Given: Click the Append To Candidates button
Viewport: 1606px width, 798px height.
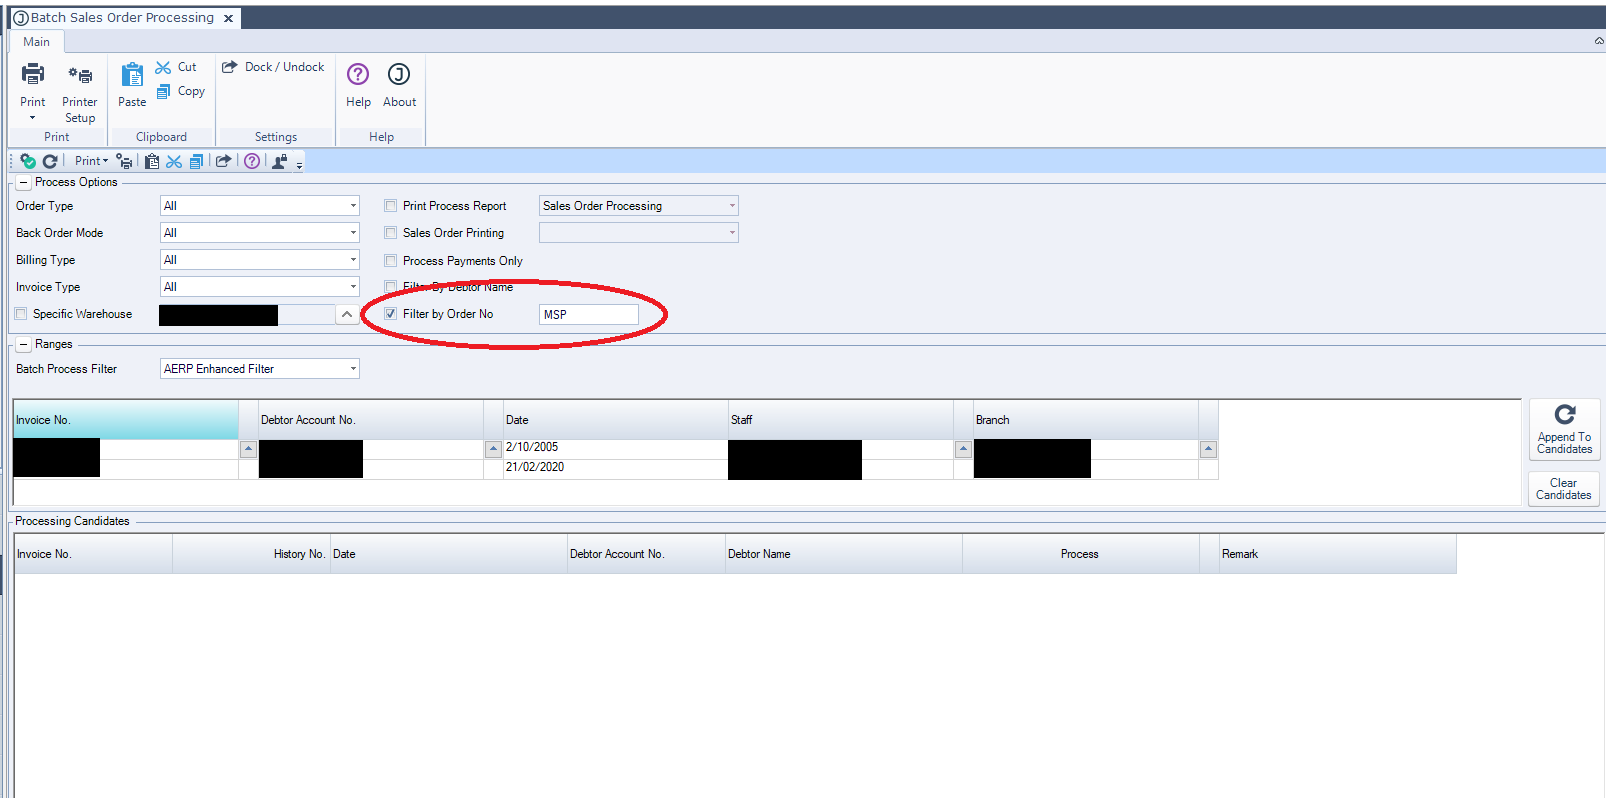Looking at the screenshot, I should tap(1564, 429).
